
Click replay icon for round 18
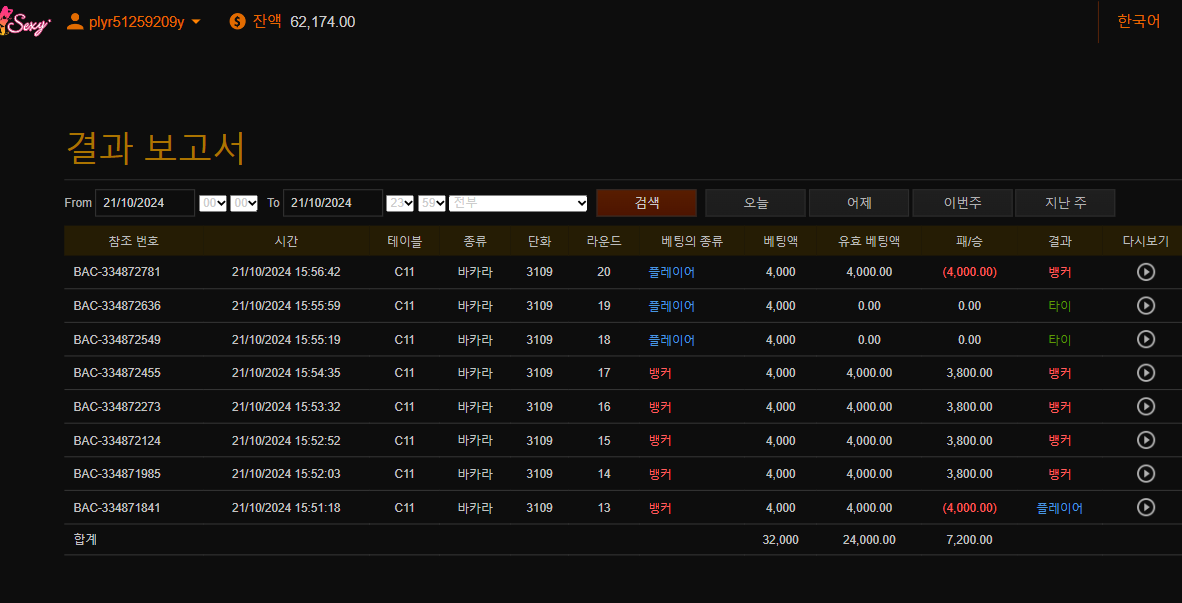pyautogui.click(x=1146, y=340)
